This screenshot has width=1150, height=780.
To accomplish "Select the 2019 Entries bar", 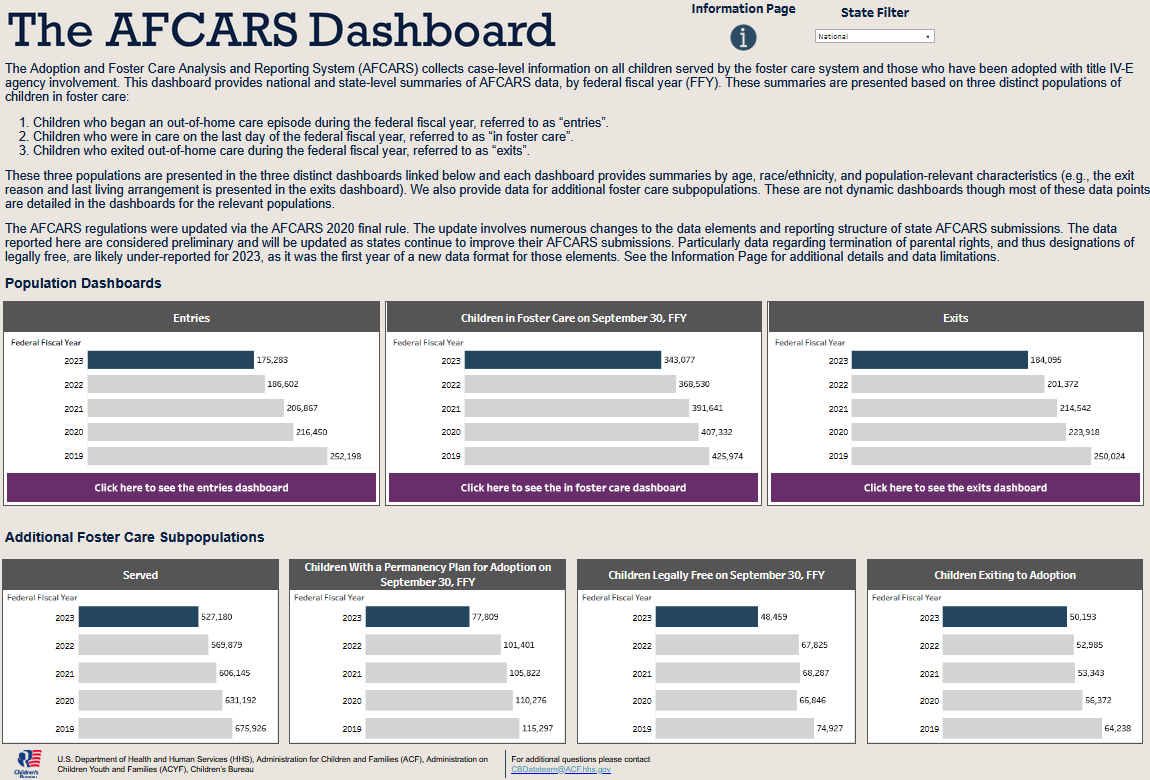I will point(207,456).
